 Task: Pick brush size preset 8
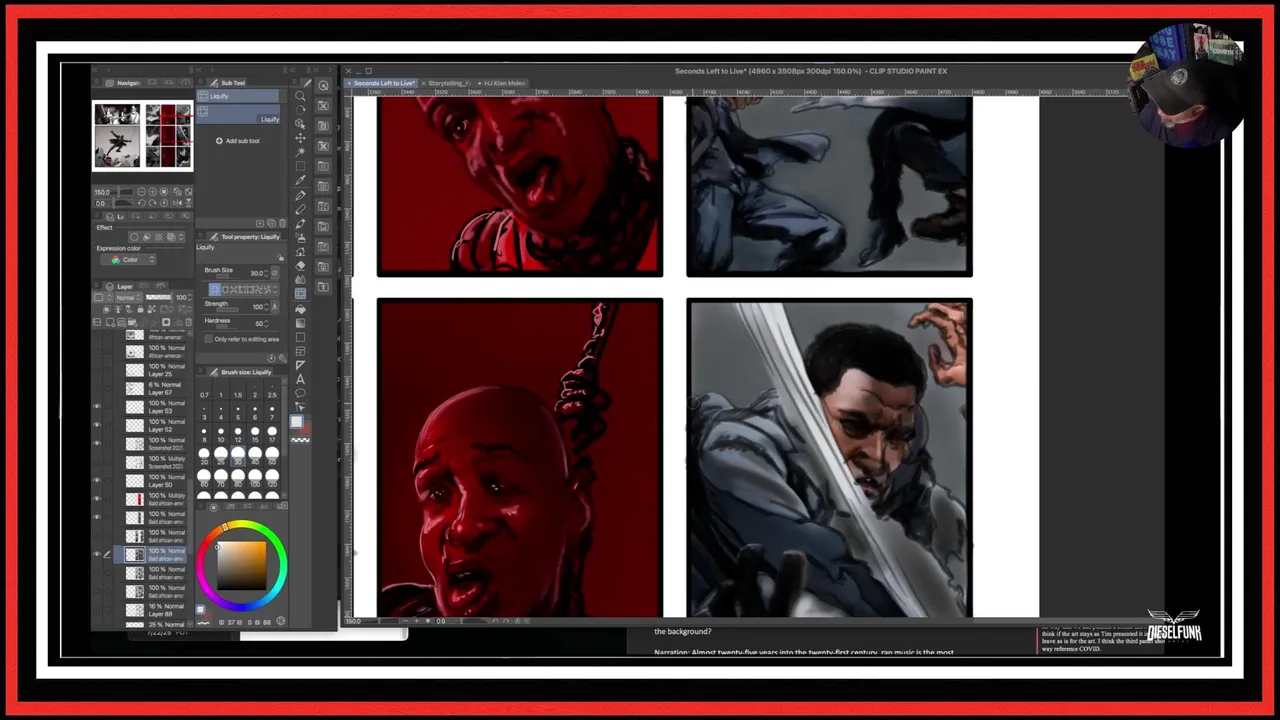pos(204,432)
